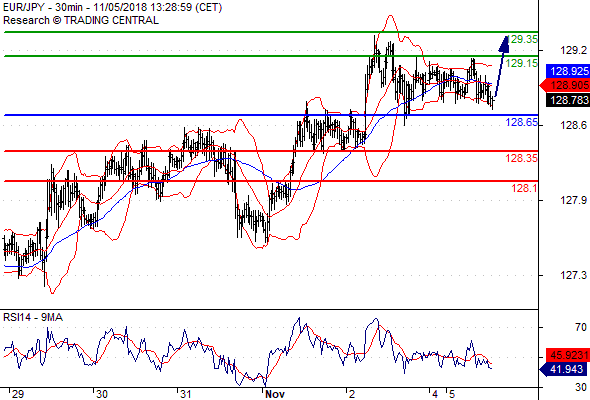This screenshot has height=400, width=590.
Task: Select the RSI axis value 30
Action: pyautogui.click(x=581, y=387)
